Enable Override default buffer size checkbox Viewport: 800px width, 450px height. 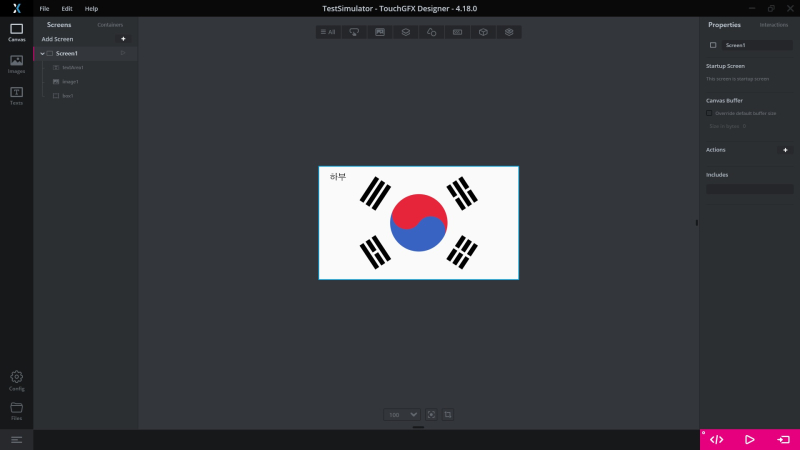pos(710,113)
